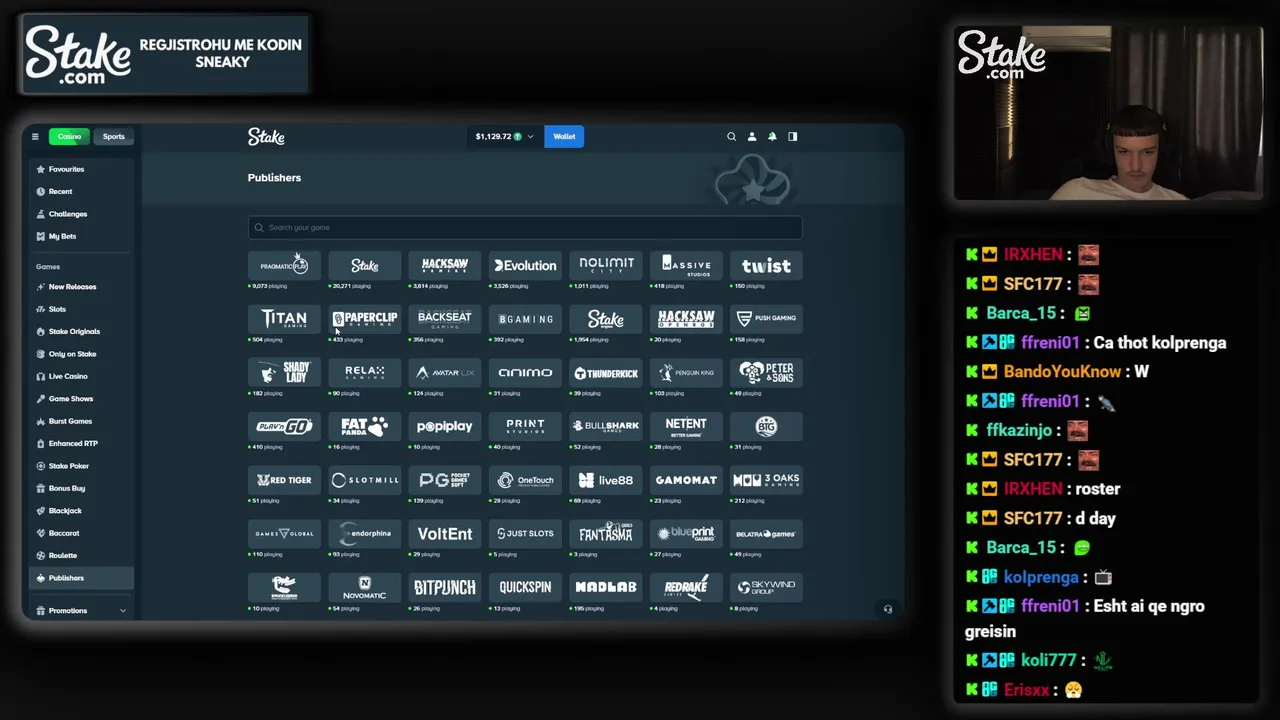The width and height of the screenshot is (1280, 720).
Task: Click the Search your game field
Action: click(x=525, y=227)
